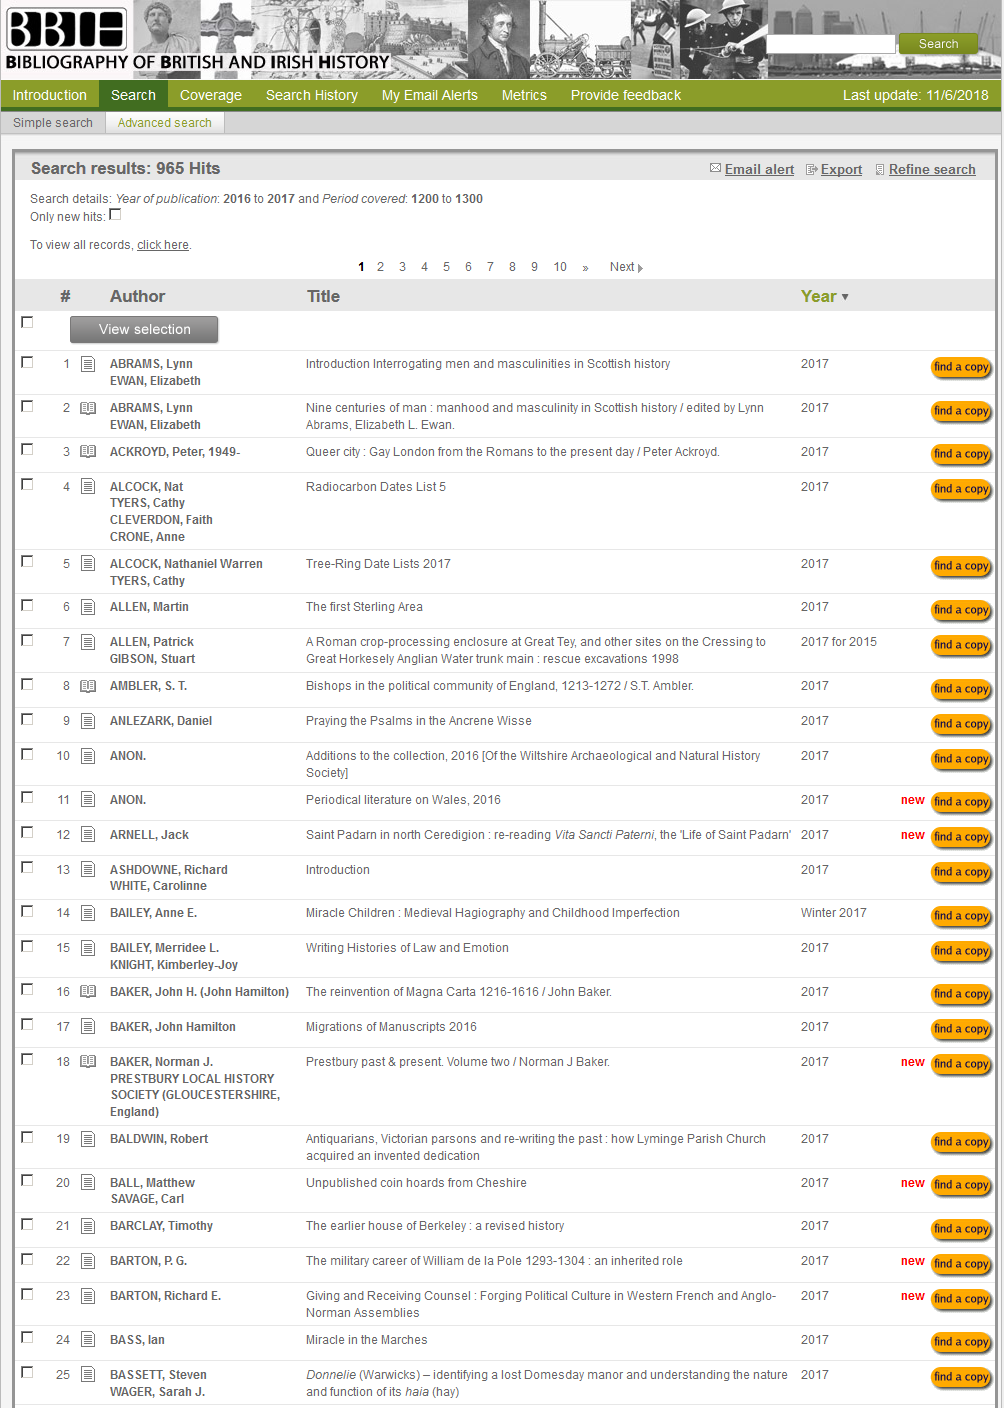This screenshot has width=1004, height=1408.
Task: Check the box for record 16 BAKER
Action: coord(27,990)
